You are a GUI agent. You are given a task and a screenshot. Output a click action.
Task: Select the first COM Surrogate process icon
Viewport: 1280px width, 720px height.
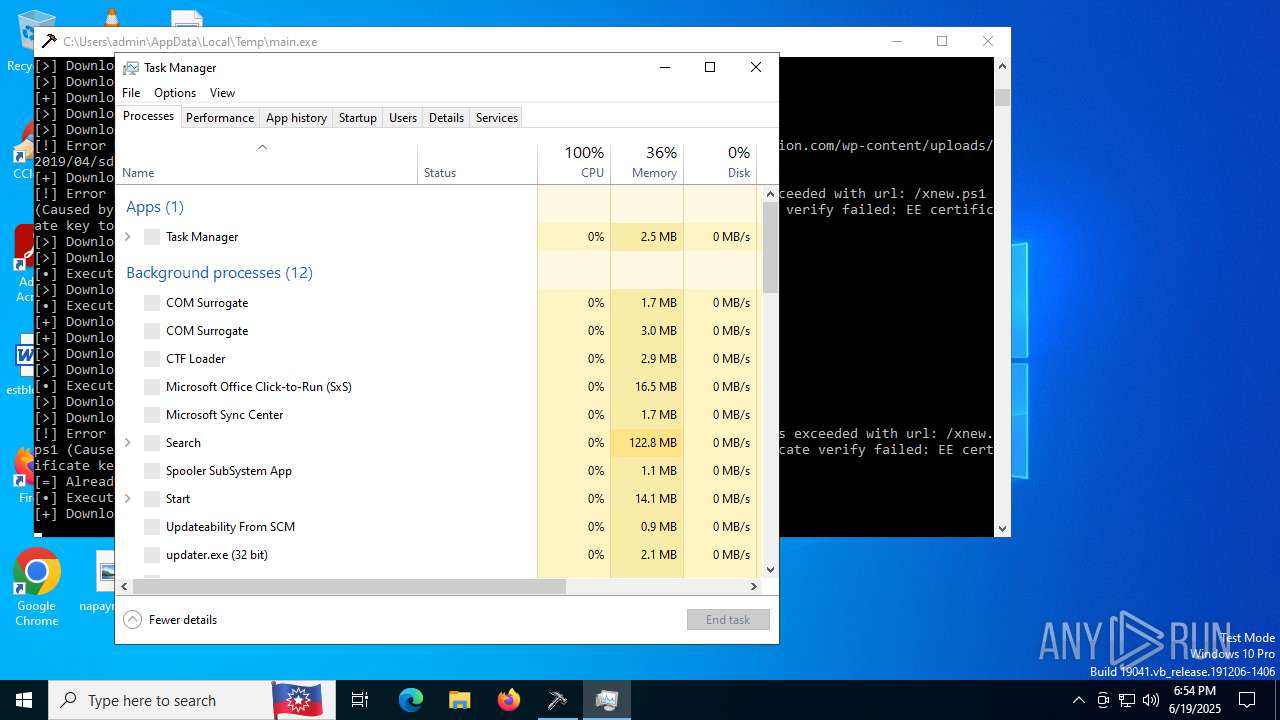tap(152, 303)
